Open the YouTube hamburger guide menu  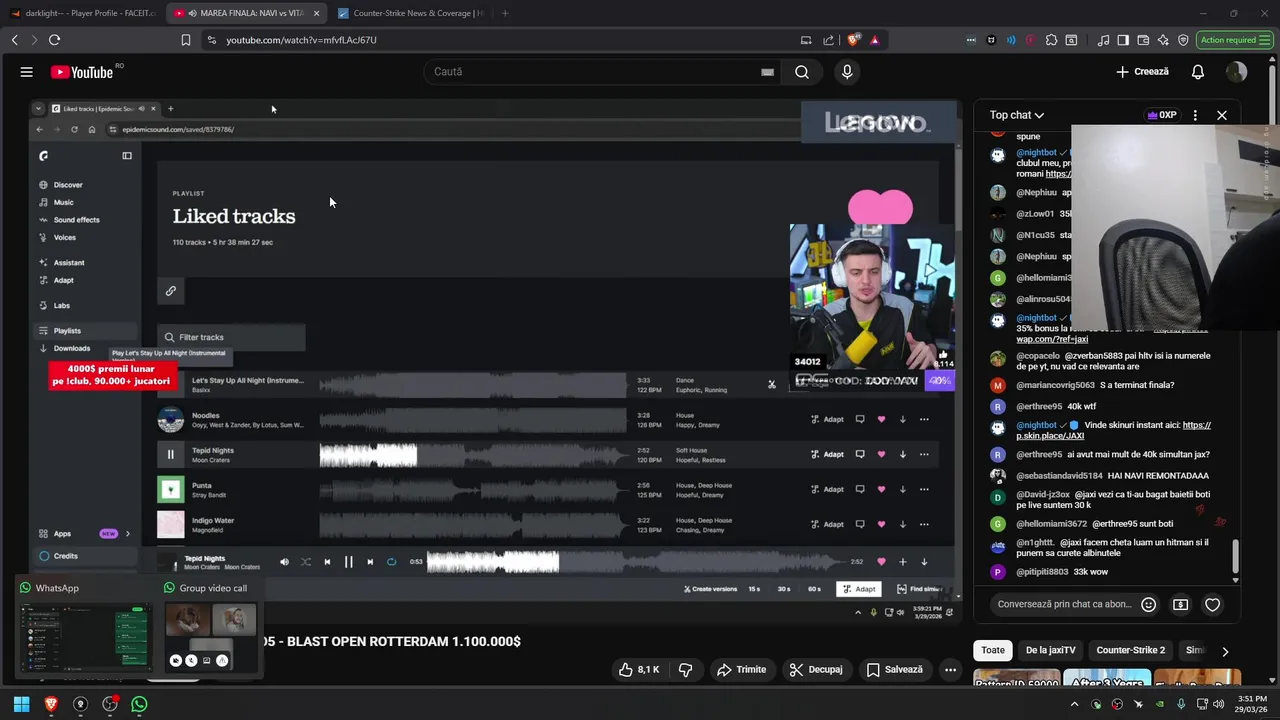pyautogui.click(x=26, y=72)
